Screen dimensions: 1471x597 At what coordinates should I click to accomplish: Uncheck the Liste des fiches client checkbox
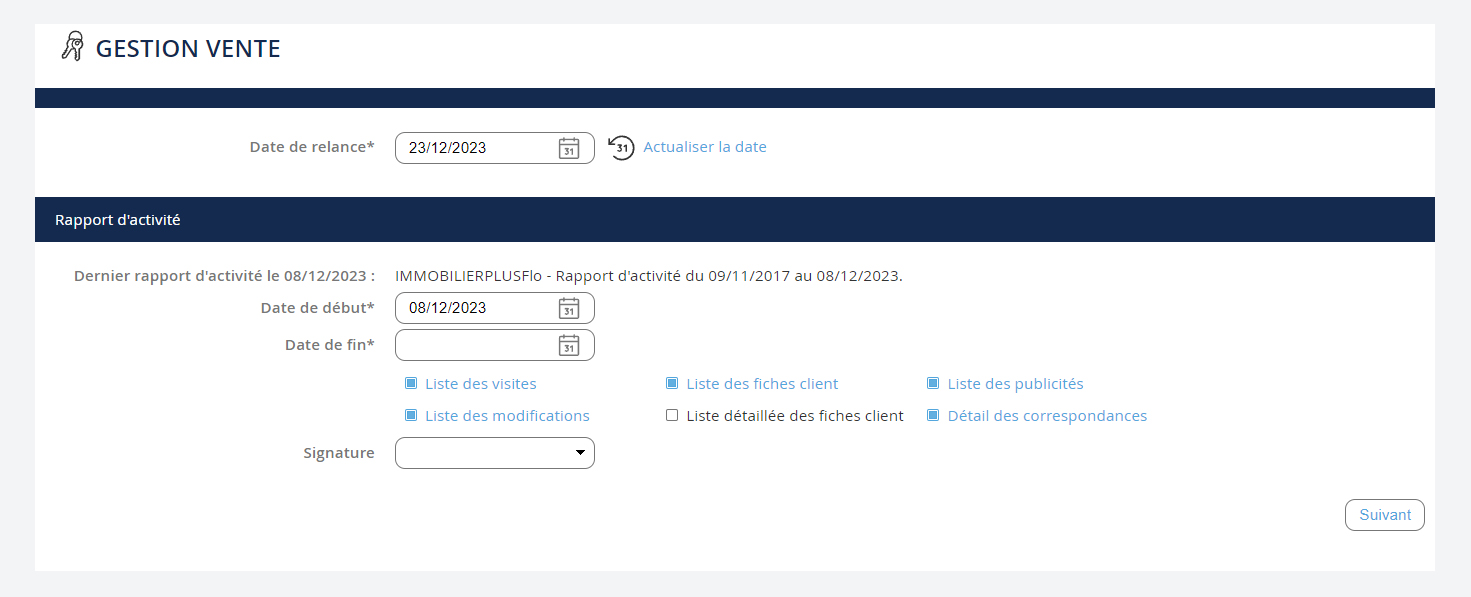click(672, 384)
